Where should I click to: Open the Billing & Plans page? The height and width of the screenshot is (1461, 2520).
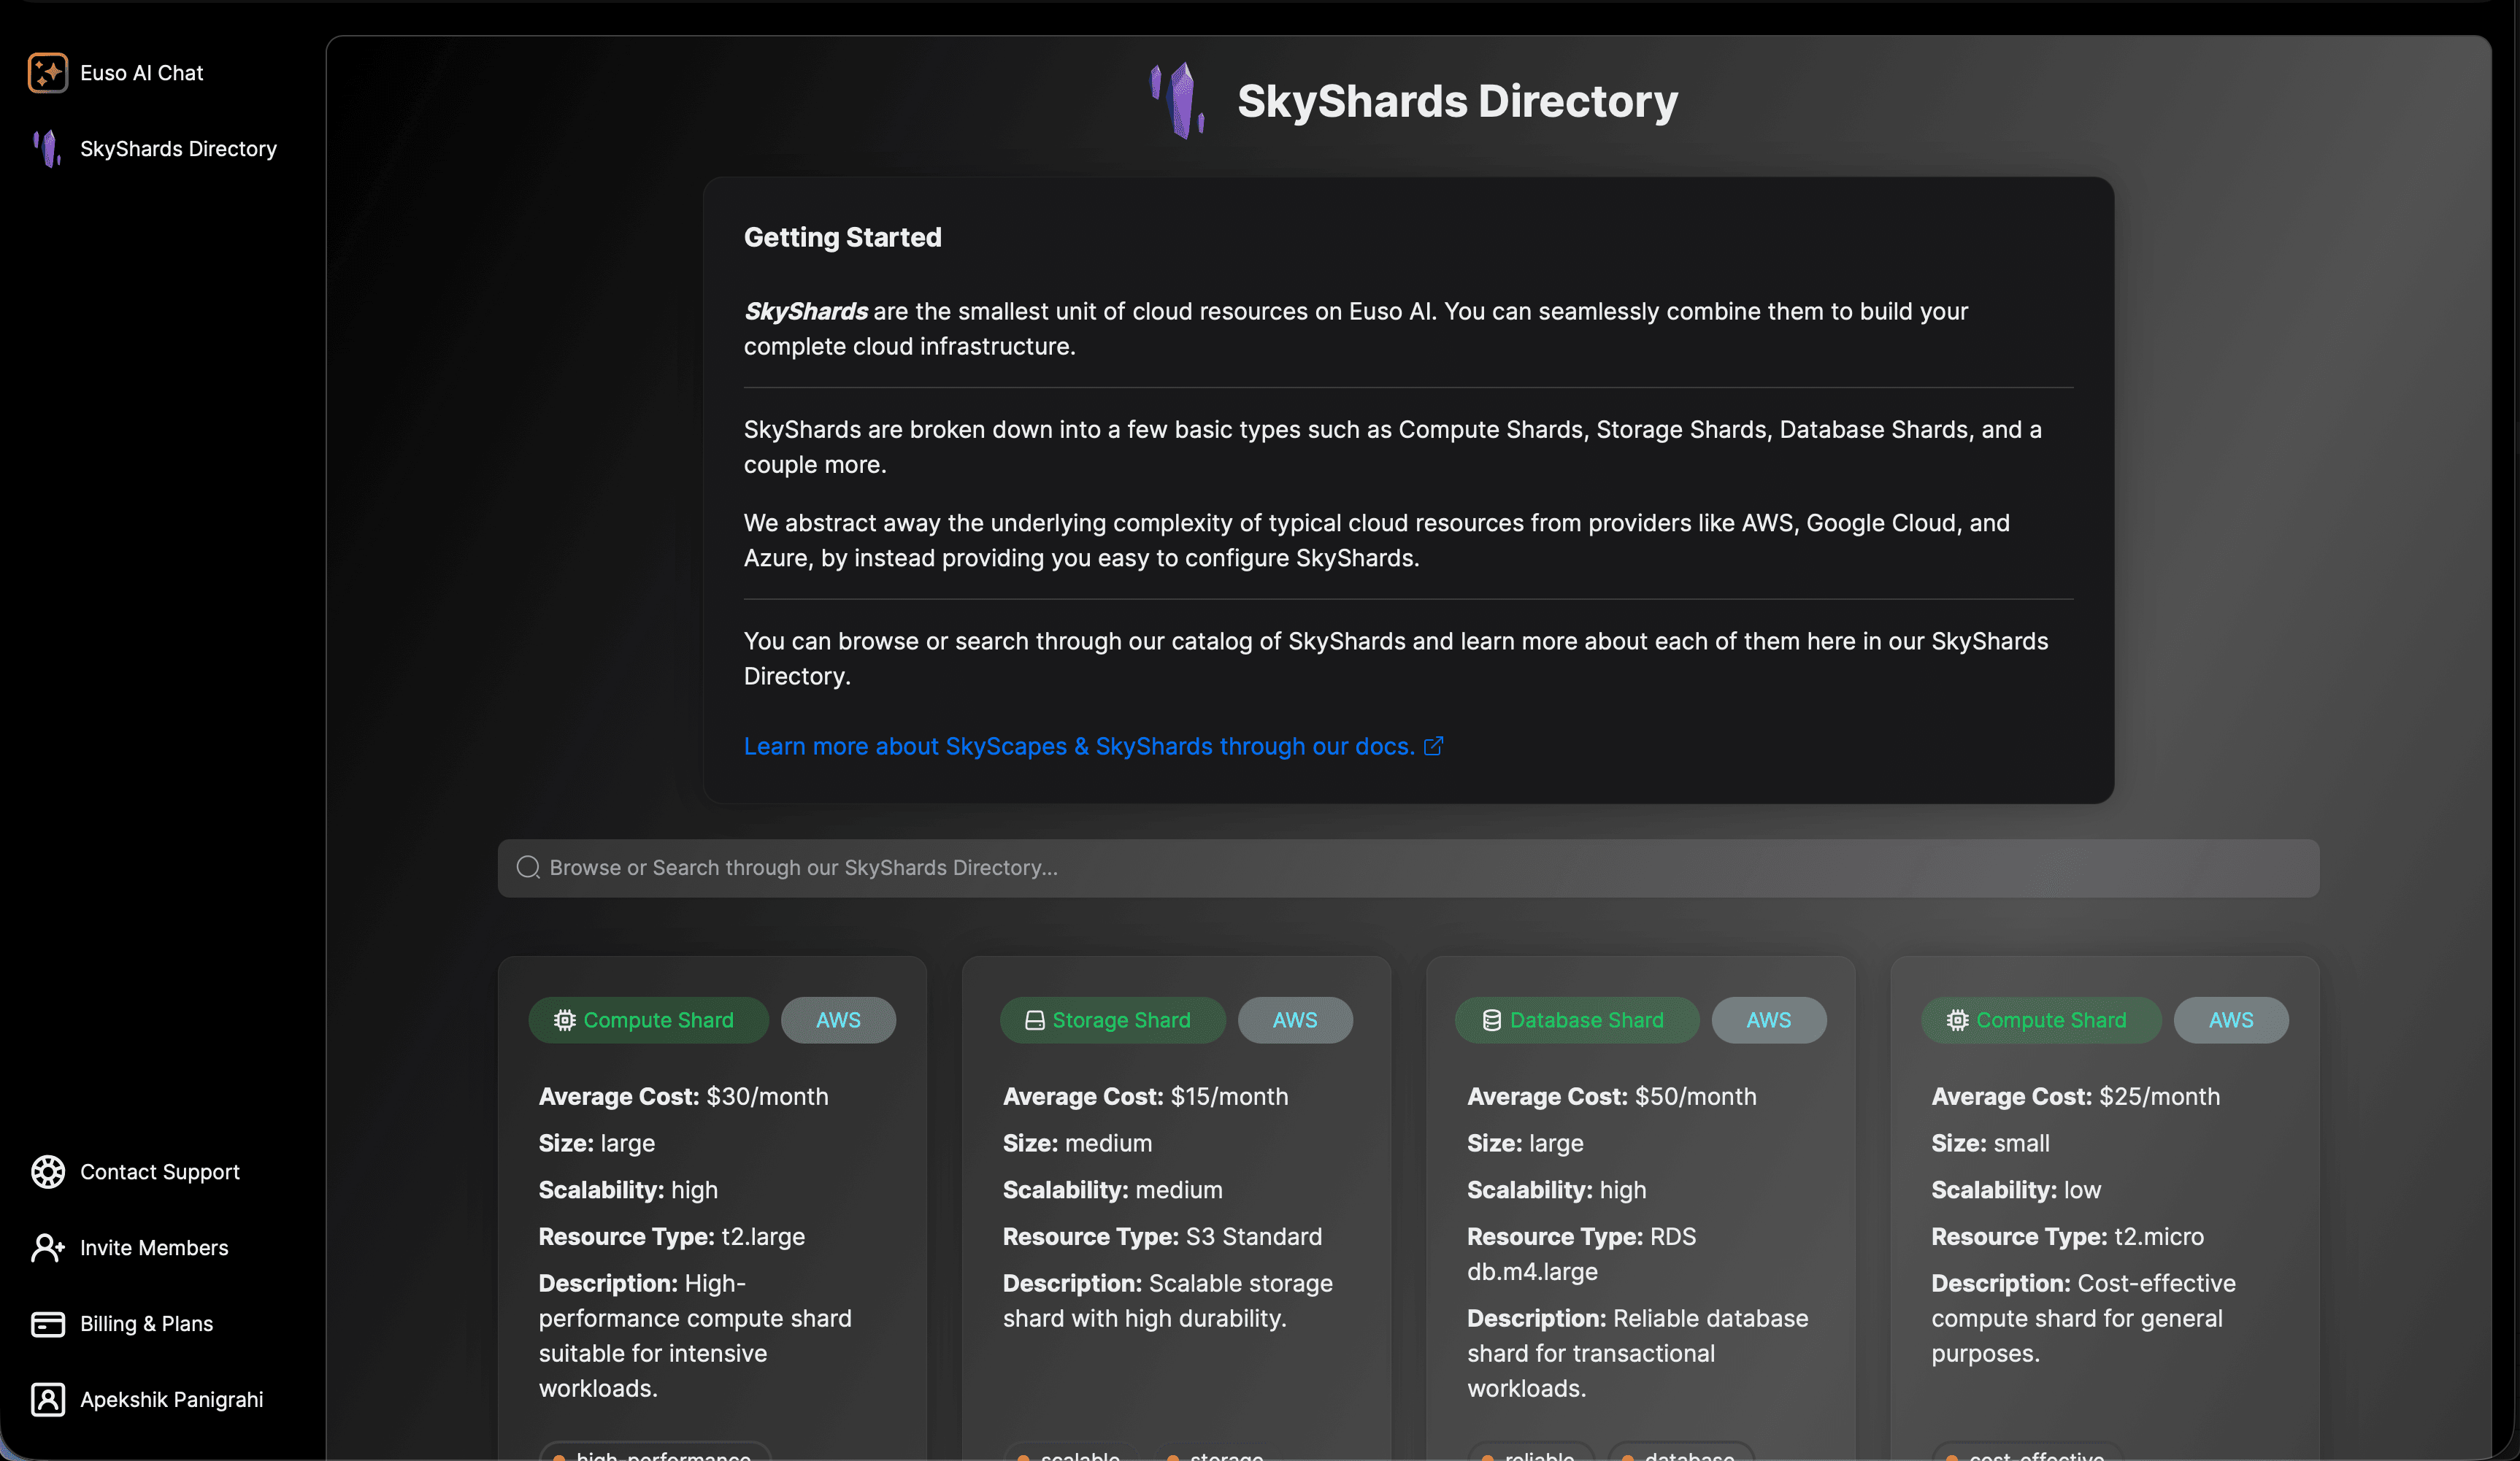(x=146, y=1324)
